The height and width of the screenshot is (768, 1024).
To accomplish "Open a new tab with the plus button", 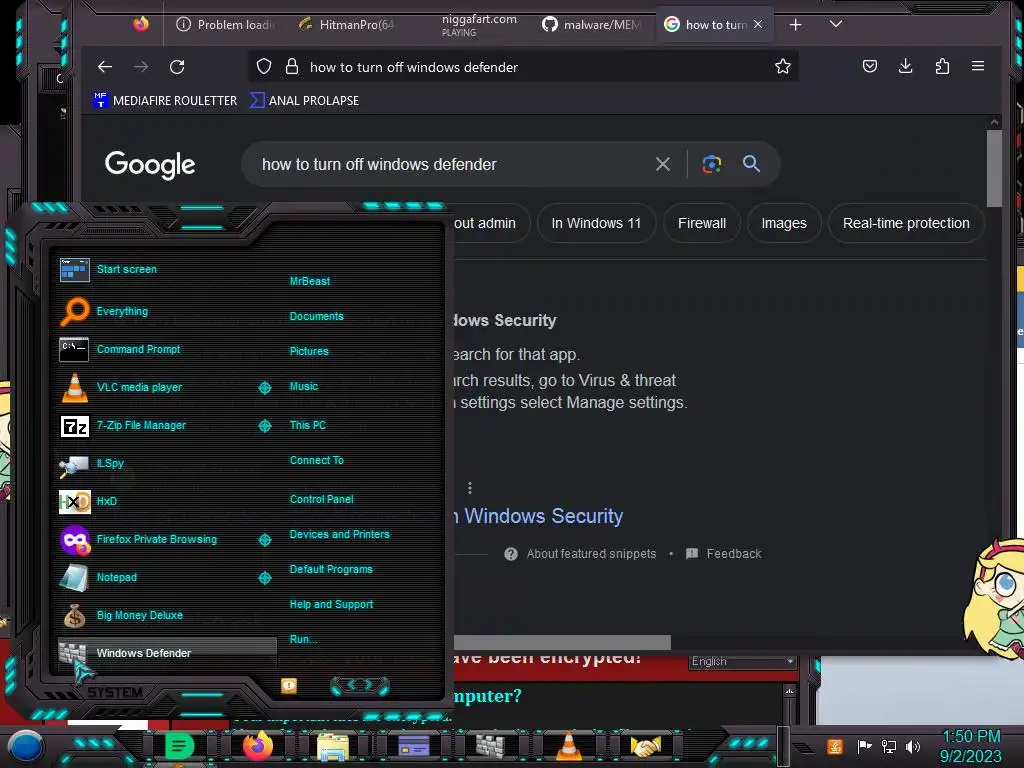I will (x=795, y=25).
